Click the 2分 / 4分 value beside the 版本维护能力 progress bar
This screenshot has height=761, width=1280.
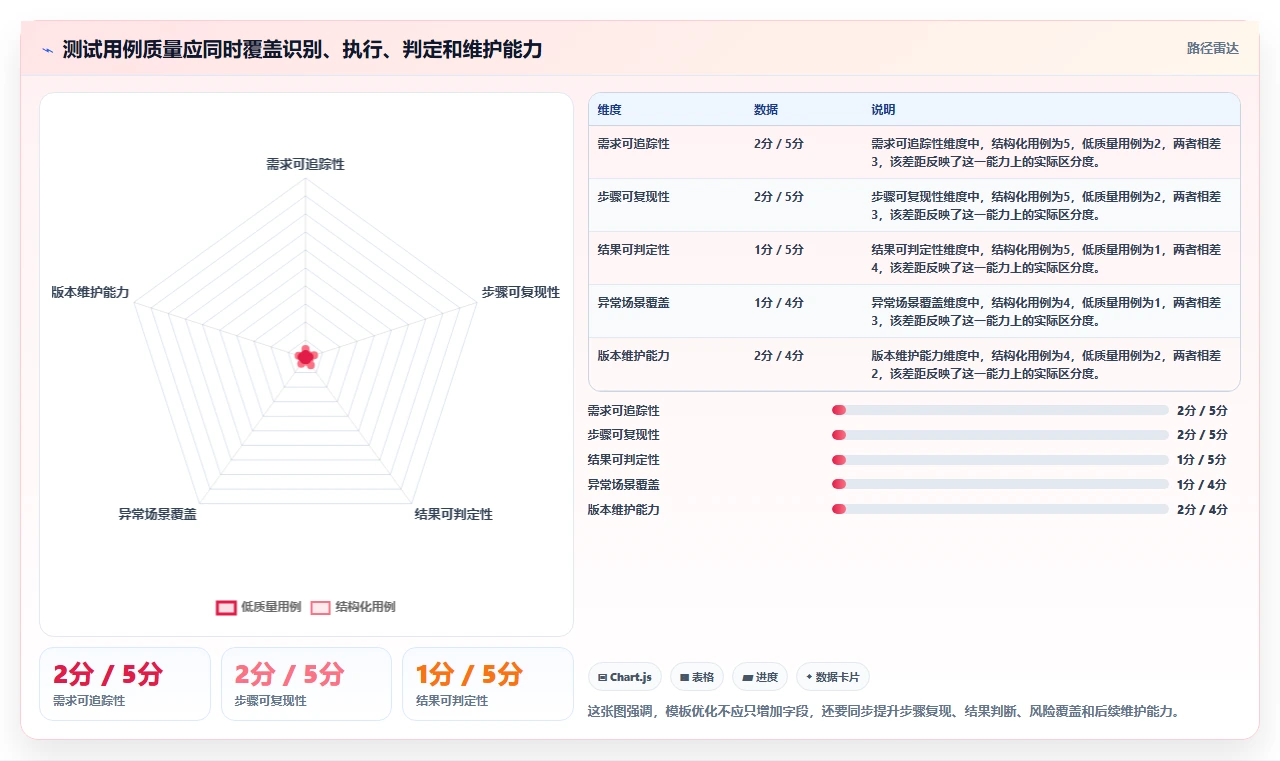point(1202,510)
